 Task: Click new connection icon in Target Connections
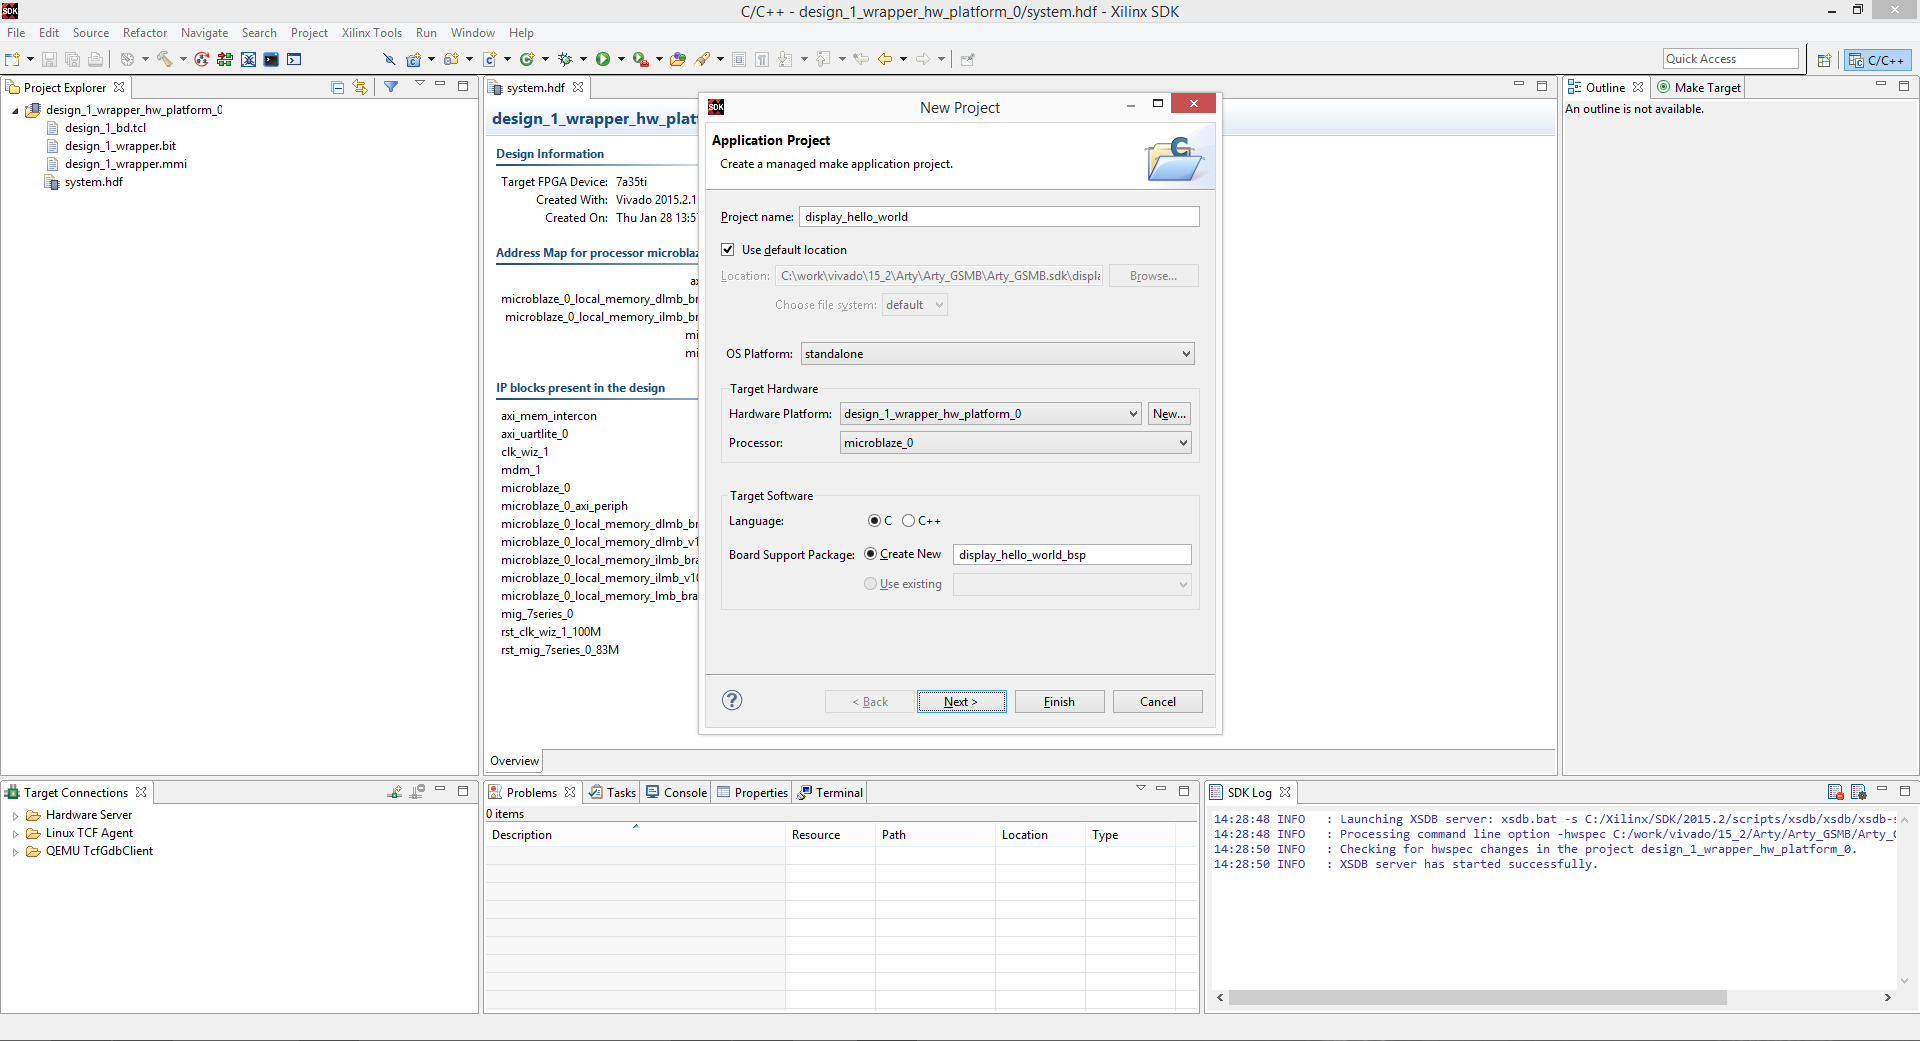[395, 792]
